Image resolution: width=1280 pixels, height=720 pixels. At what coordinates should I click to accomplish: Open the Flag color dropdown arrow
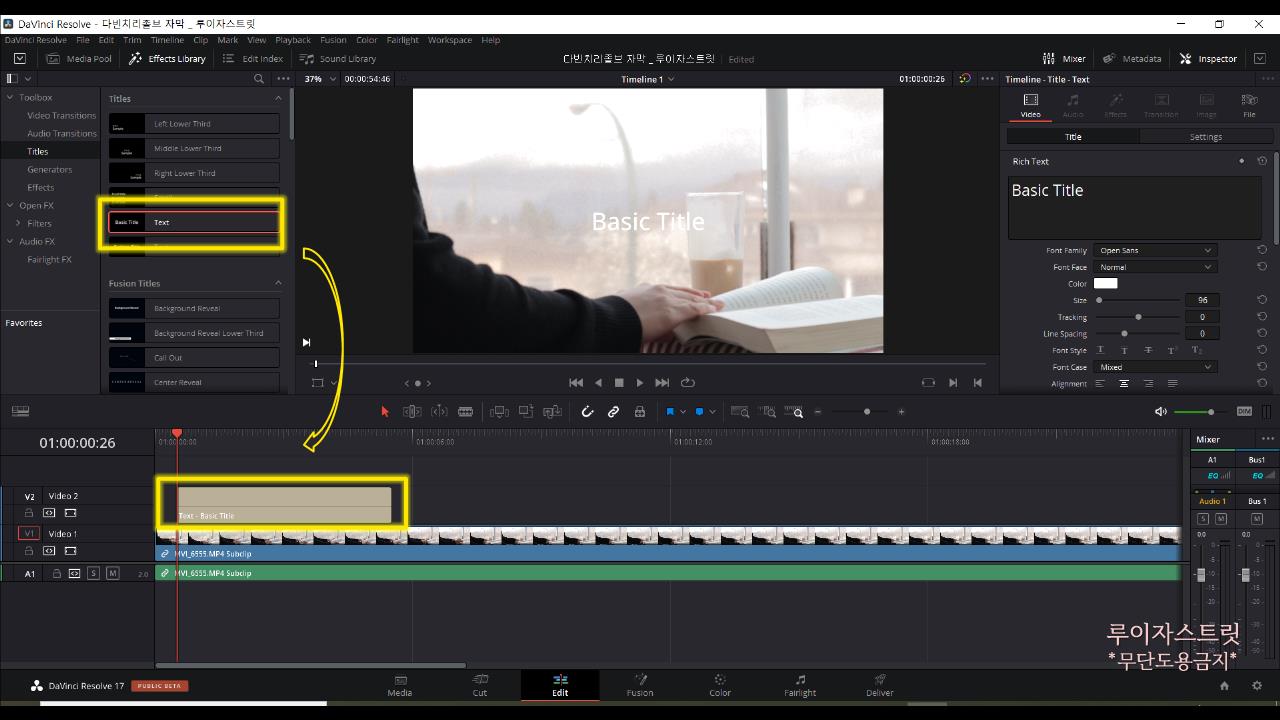[683, 412]
